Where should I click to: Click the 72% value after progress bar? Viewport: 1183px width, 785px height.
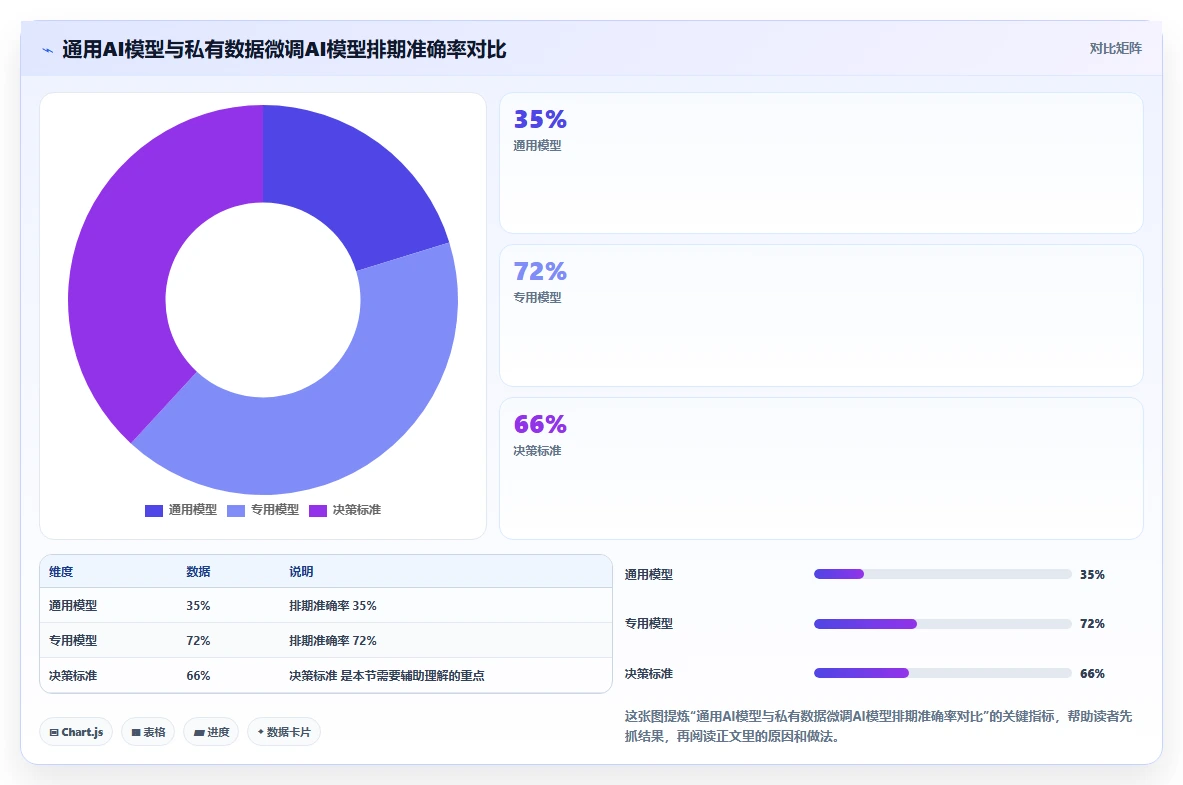pos(1092,623)
